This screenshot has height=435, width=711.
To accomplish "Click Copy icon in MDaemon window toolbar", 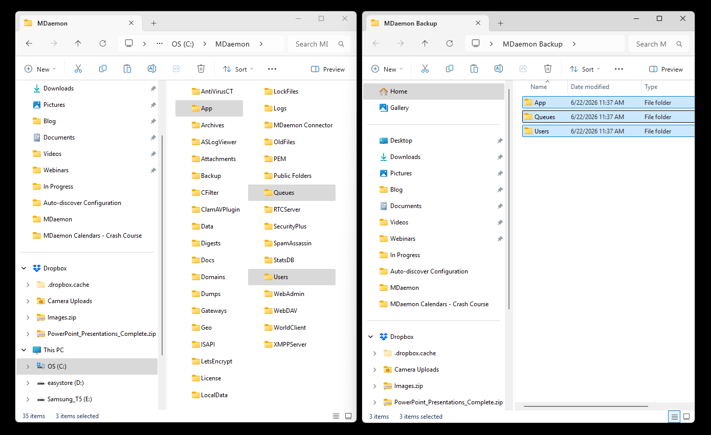I will point(103,69).
